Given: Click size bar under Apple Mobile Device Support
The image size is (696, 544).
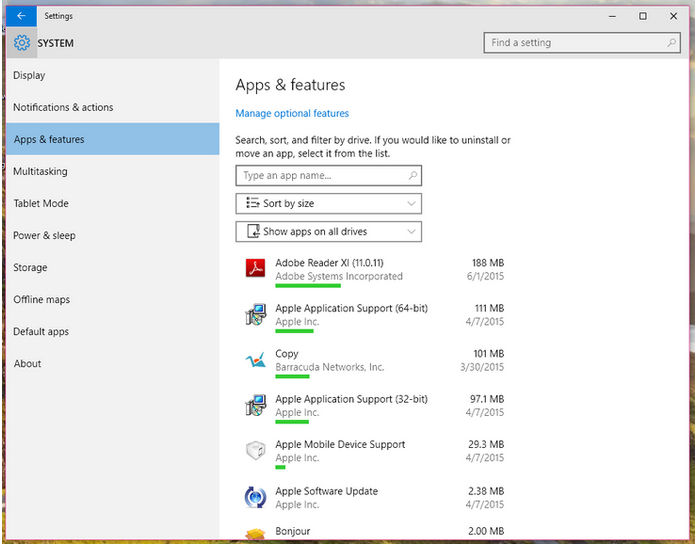Looking at the screenshot, I should [280, 467].
